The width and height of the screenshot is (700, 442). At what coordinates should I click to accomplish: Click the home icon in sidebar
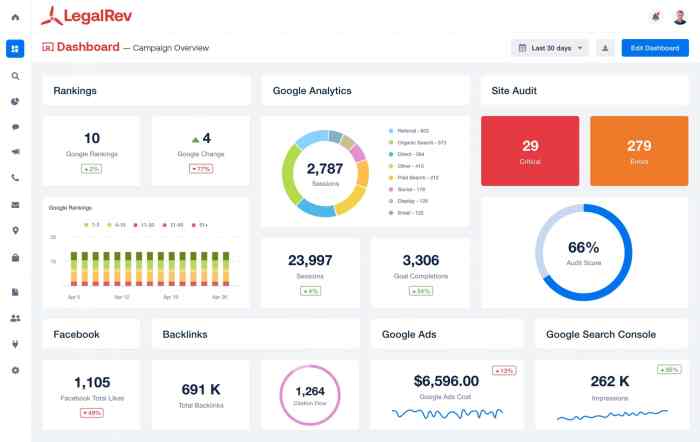pyautogui.click(x=15, y=17)
